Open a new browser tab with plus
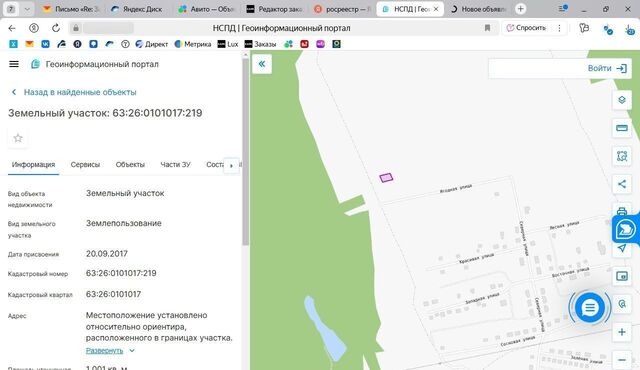The width and height of the screenshot is (640, 370). [520, 9]
